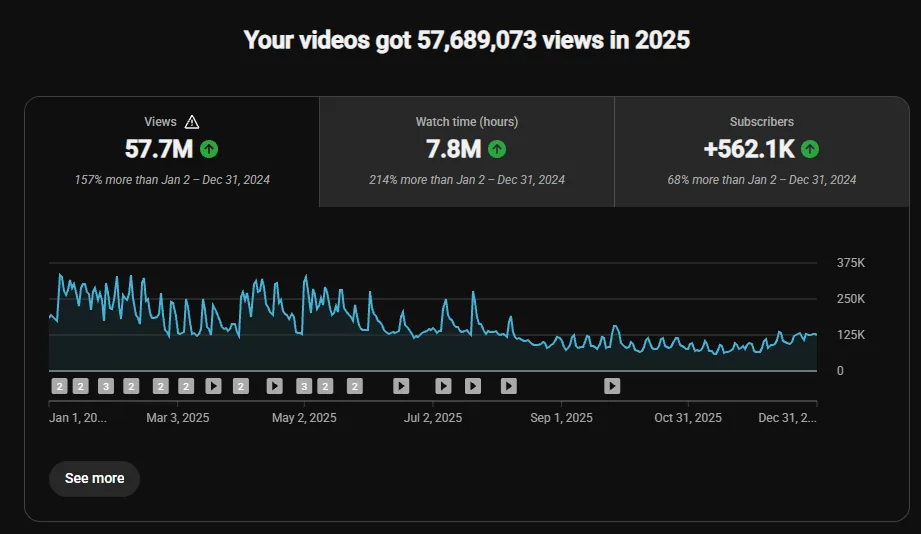Click the green up arrow next to +562.1K

click(x=810, y=149)
